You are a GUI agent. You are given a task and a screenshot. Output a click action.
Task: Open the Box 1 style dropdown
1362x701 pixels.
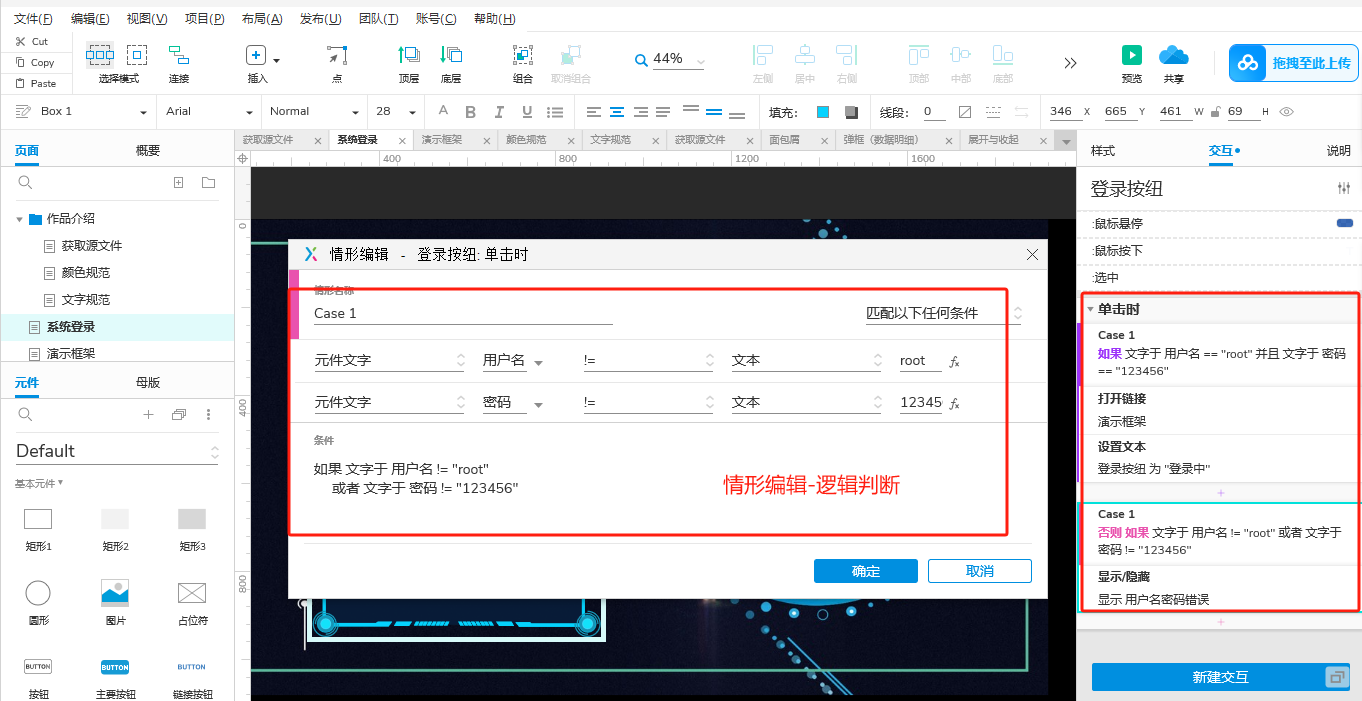point(143,112)
